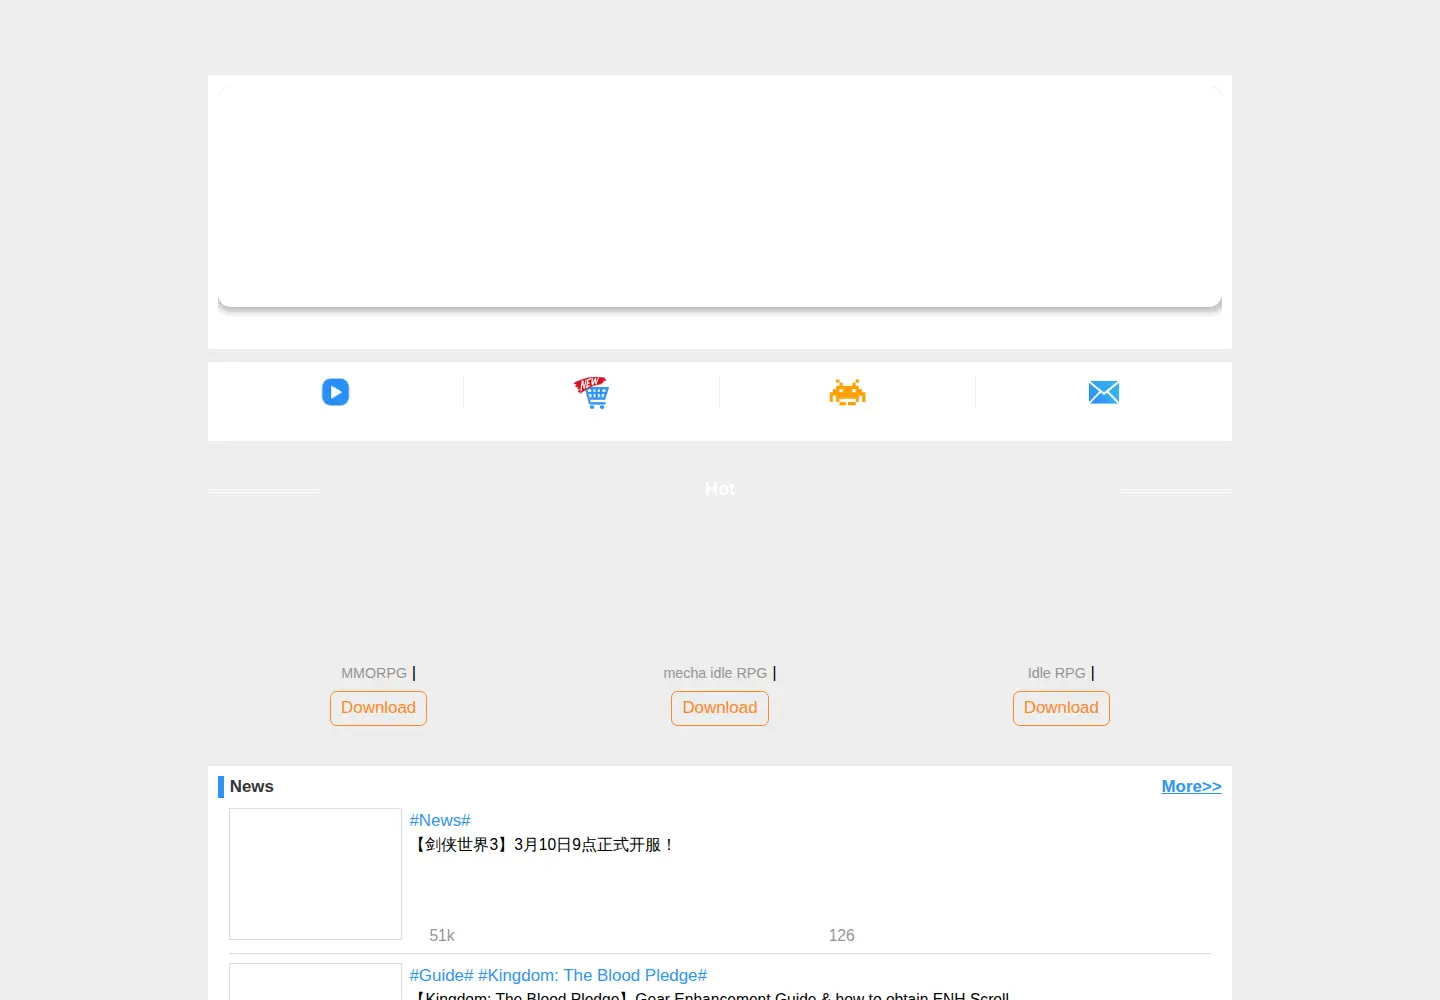1440x1000 pixels.
Task: Click the blue play video icon
Action: click(335, 392)
